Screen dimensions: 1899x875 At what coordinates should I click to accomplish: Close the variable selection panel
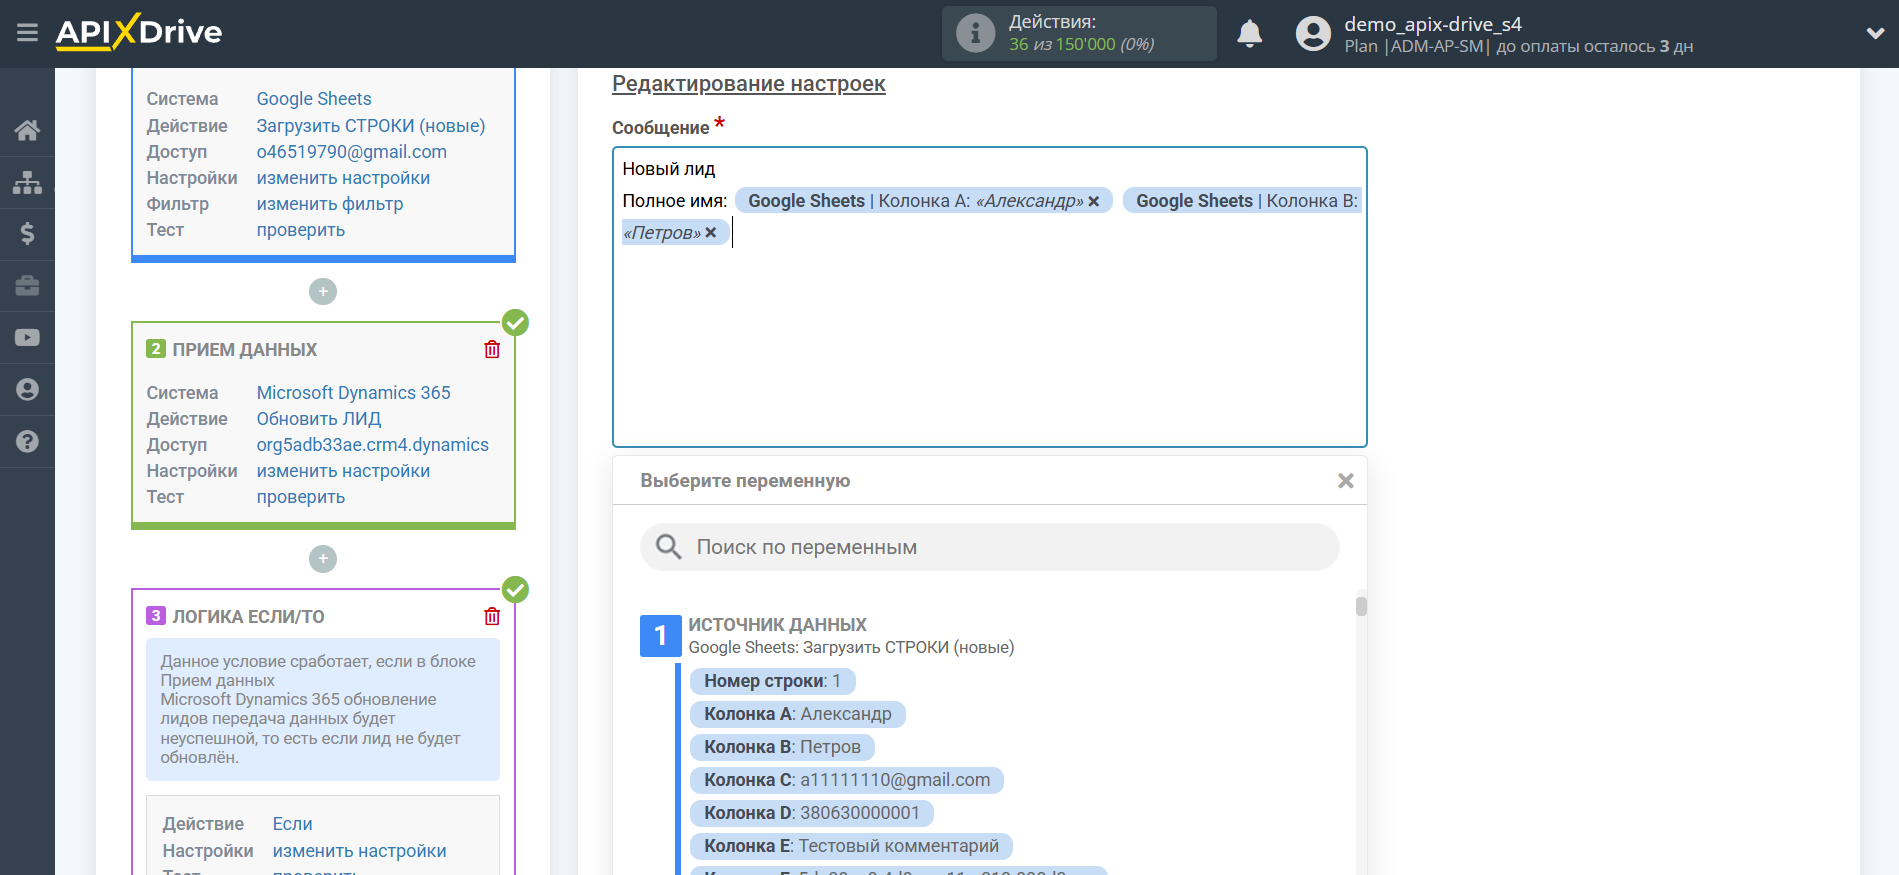[1346, 481]
